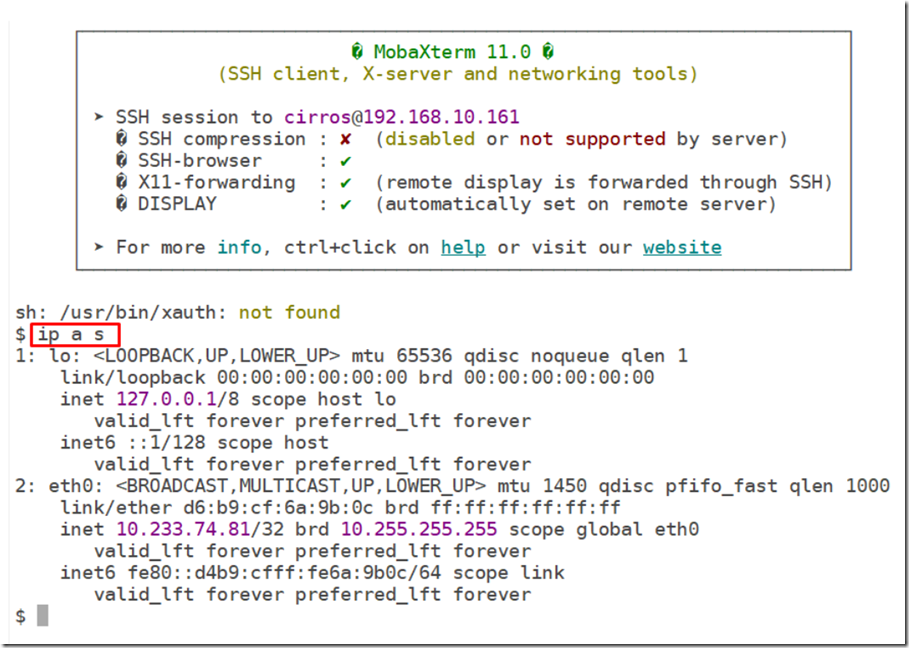
Task: Click the '(SSH client, X-server and networking tools)' subtitle
Action: 458,74
